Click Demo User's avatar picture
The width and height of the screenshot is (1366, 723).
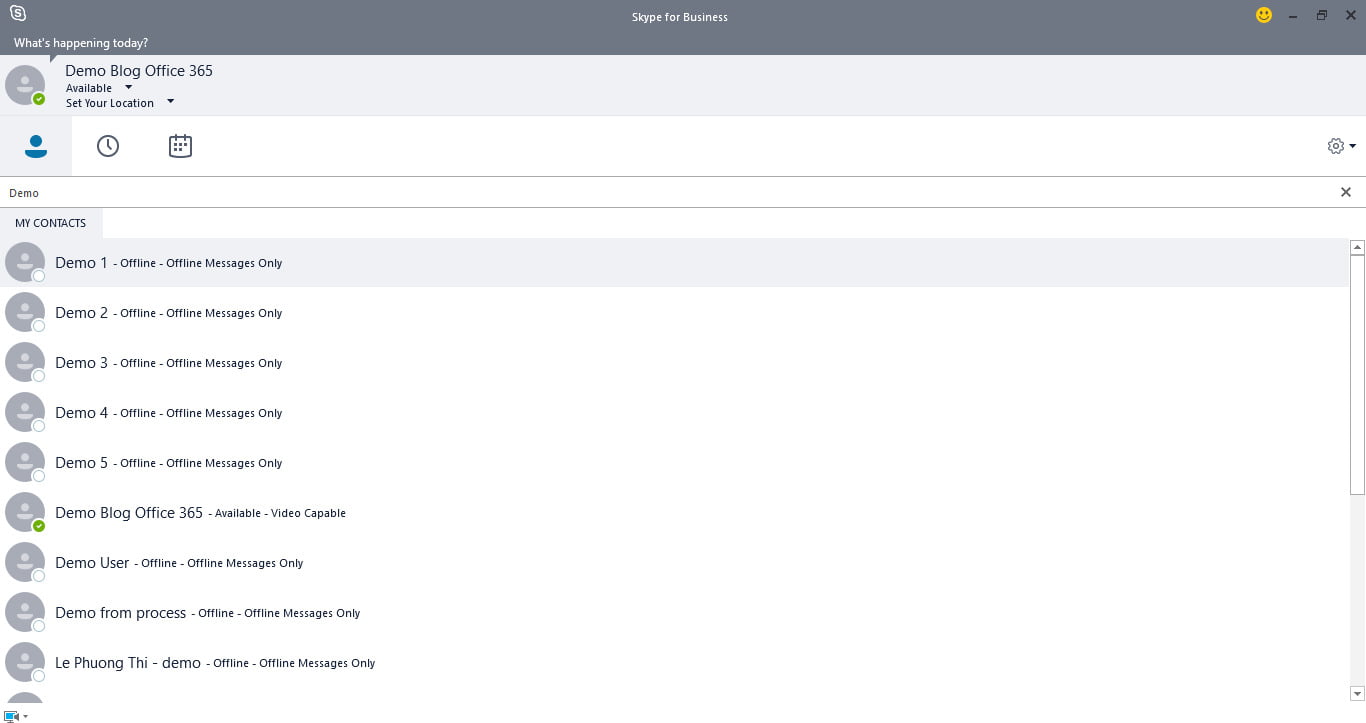point(25,562)
